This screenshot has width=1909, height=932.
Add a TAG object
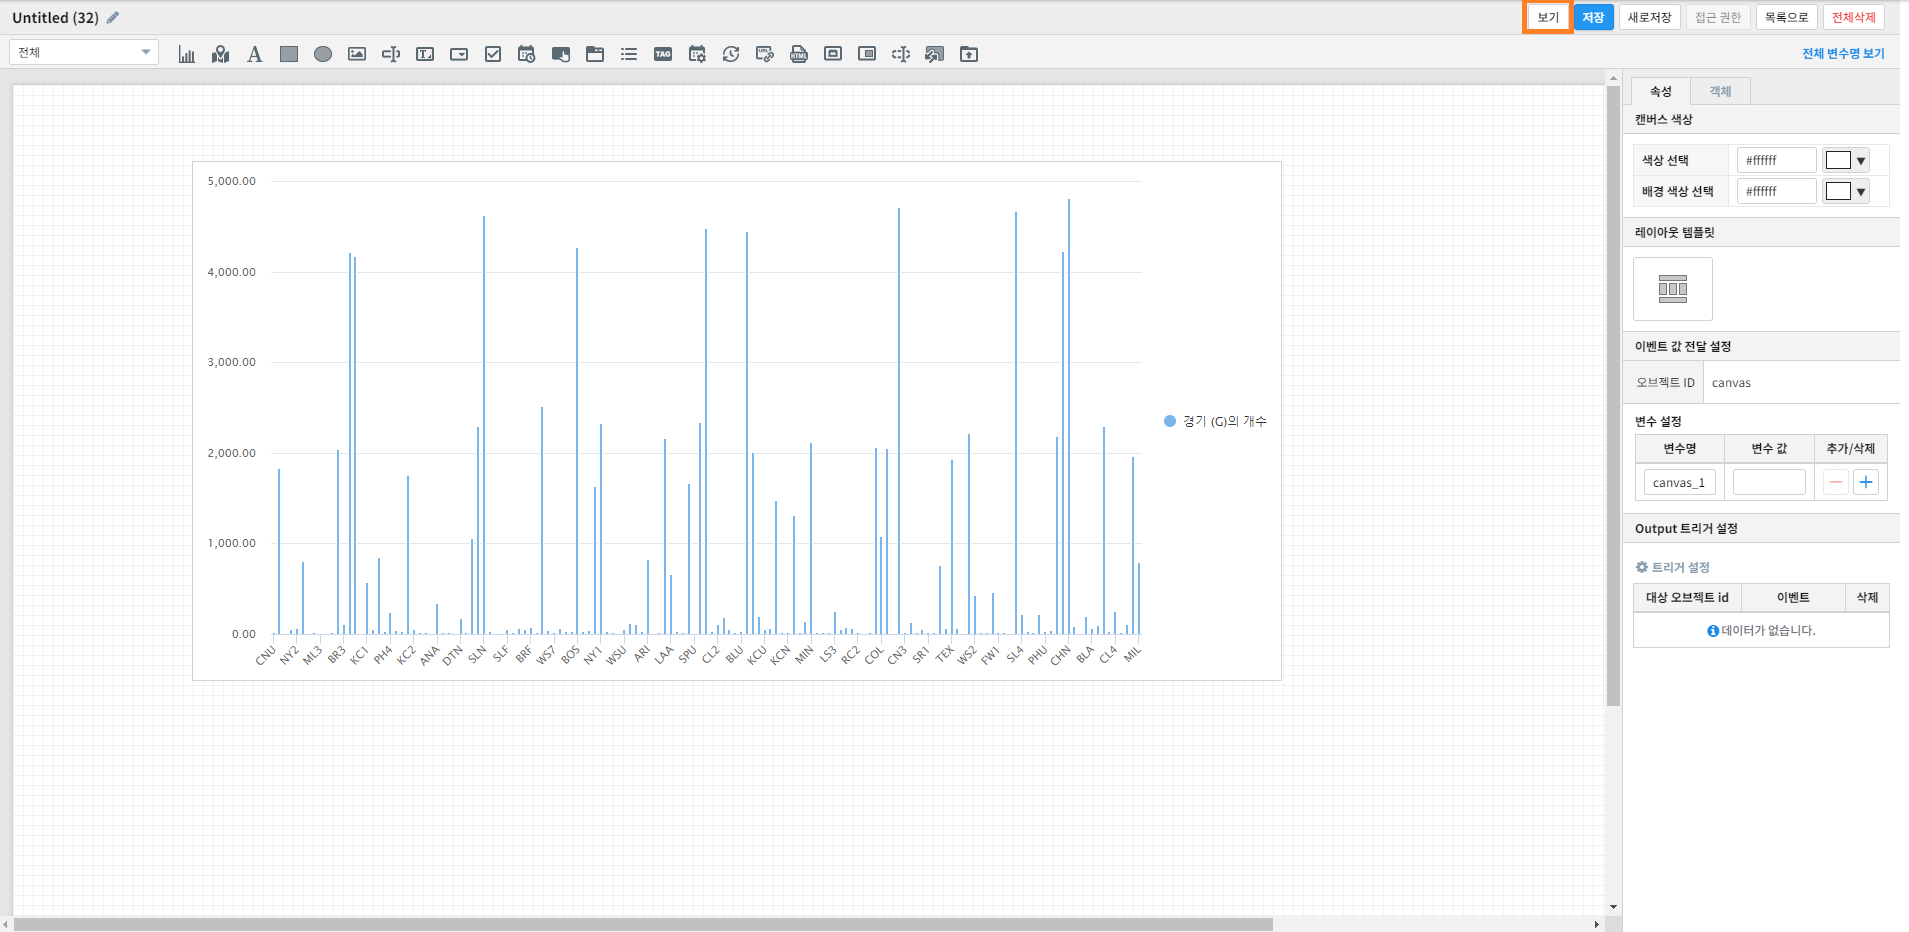pos(663,54)
